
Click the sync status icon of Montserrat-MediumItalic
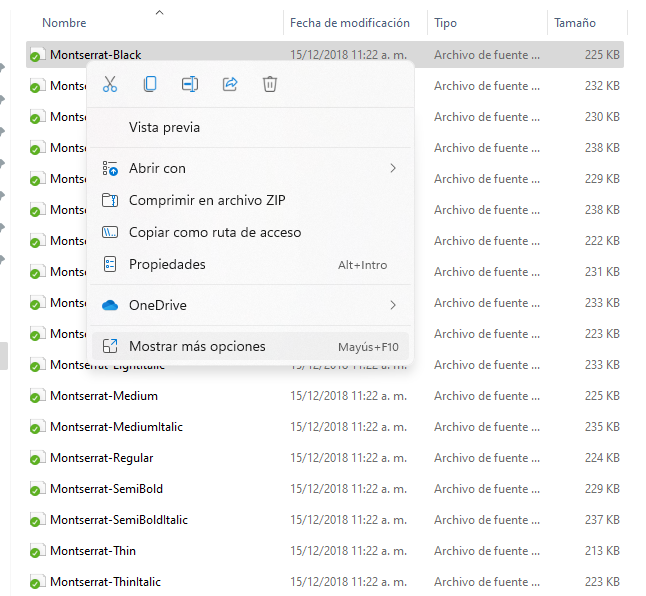[x=35, y=428]
